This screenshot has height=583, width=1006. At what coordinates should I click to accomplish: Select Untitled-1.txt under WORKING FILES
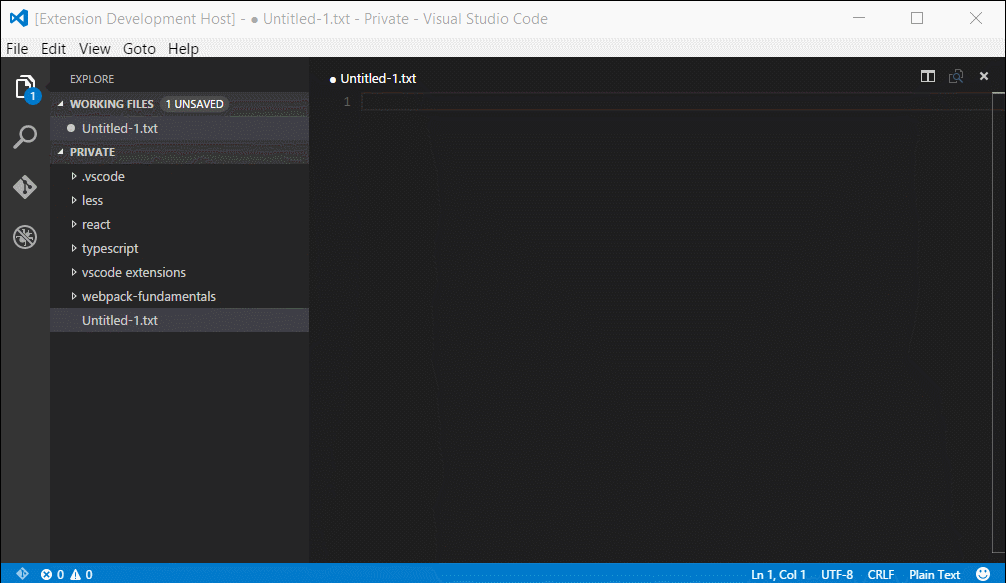click(x=120, y=128)
